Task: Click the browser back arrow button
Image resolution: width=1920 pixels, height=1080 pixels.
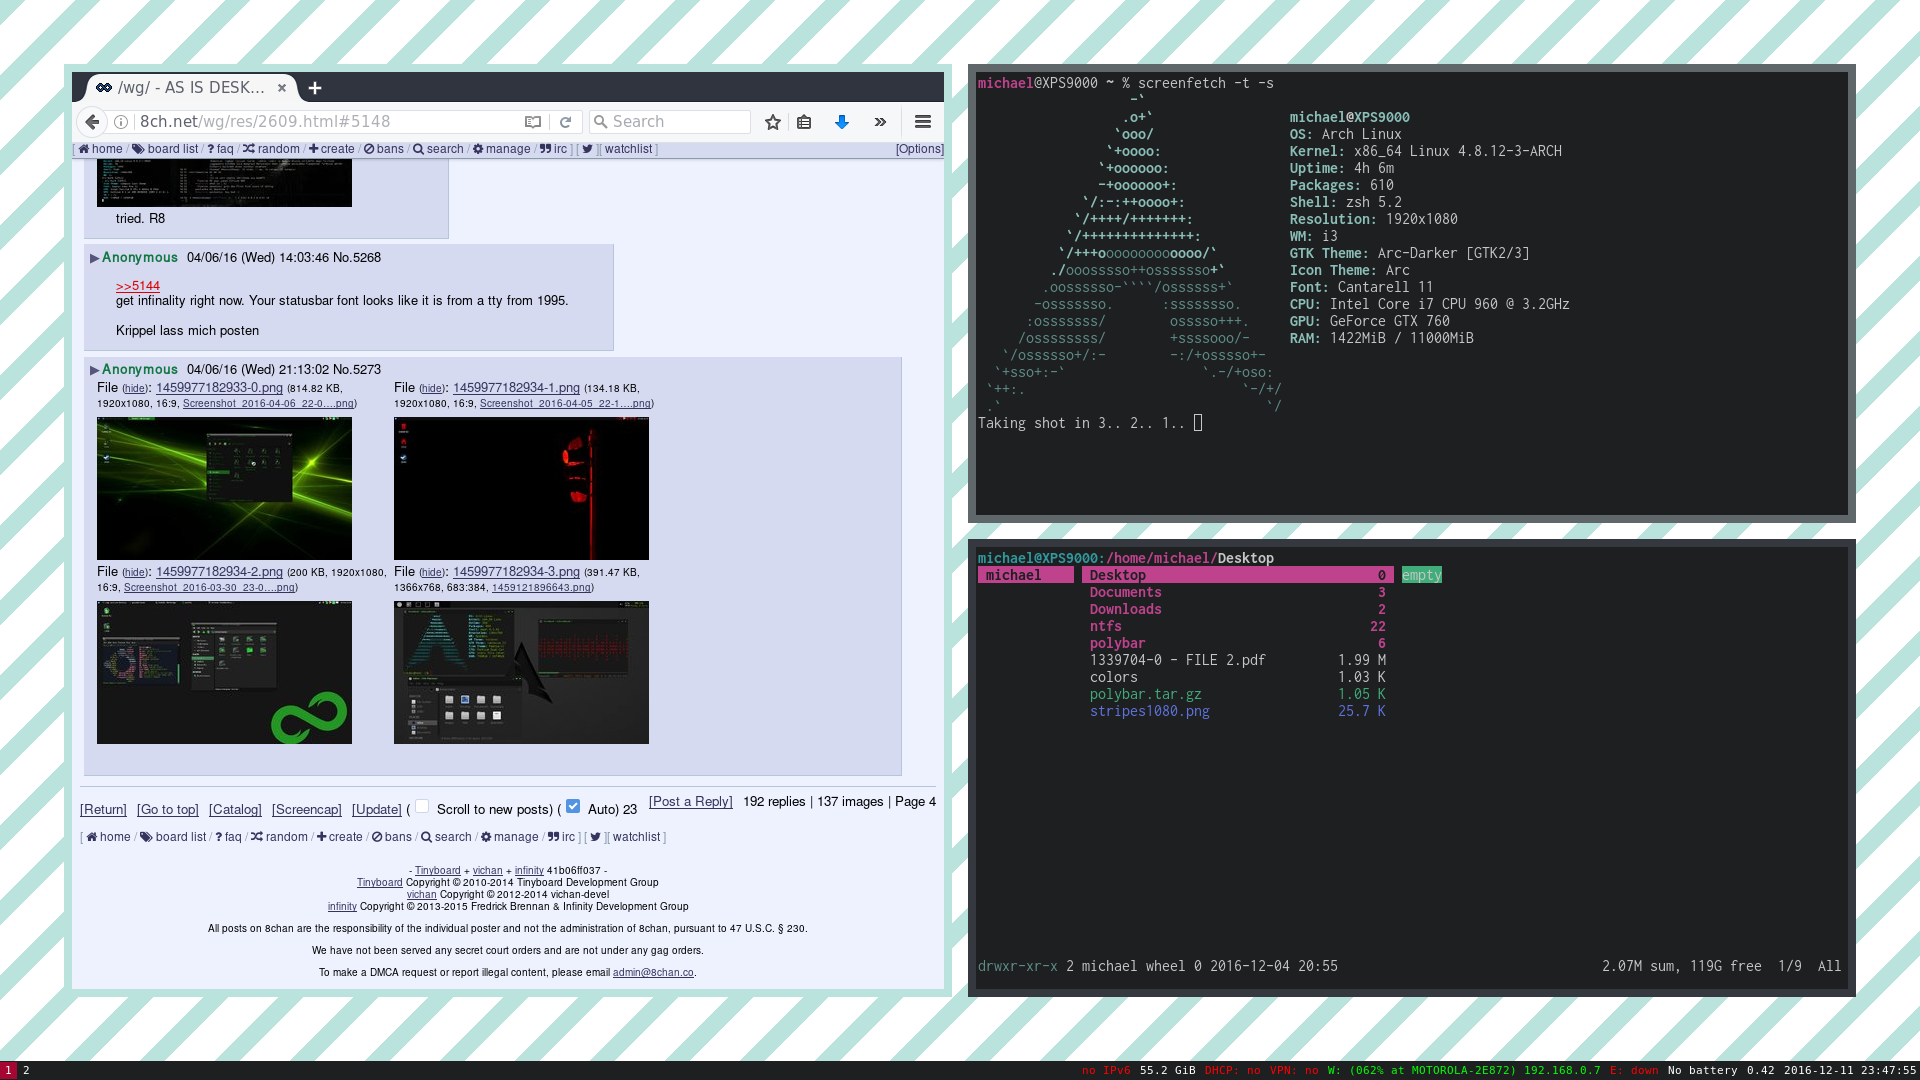Action: pos(92,122)
